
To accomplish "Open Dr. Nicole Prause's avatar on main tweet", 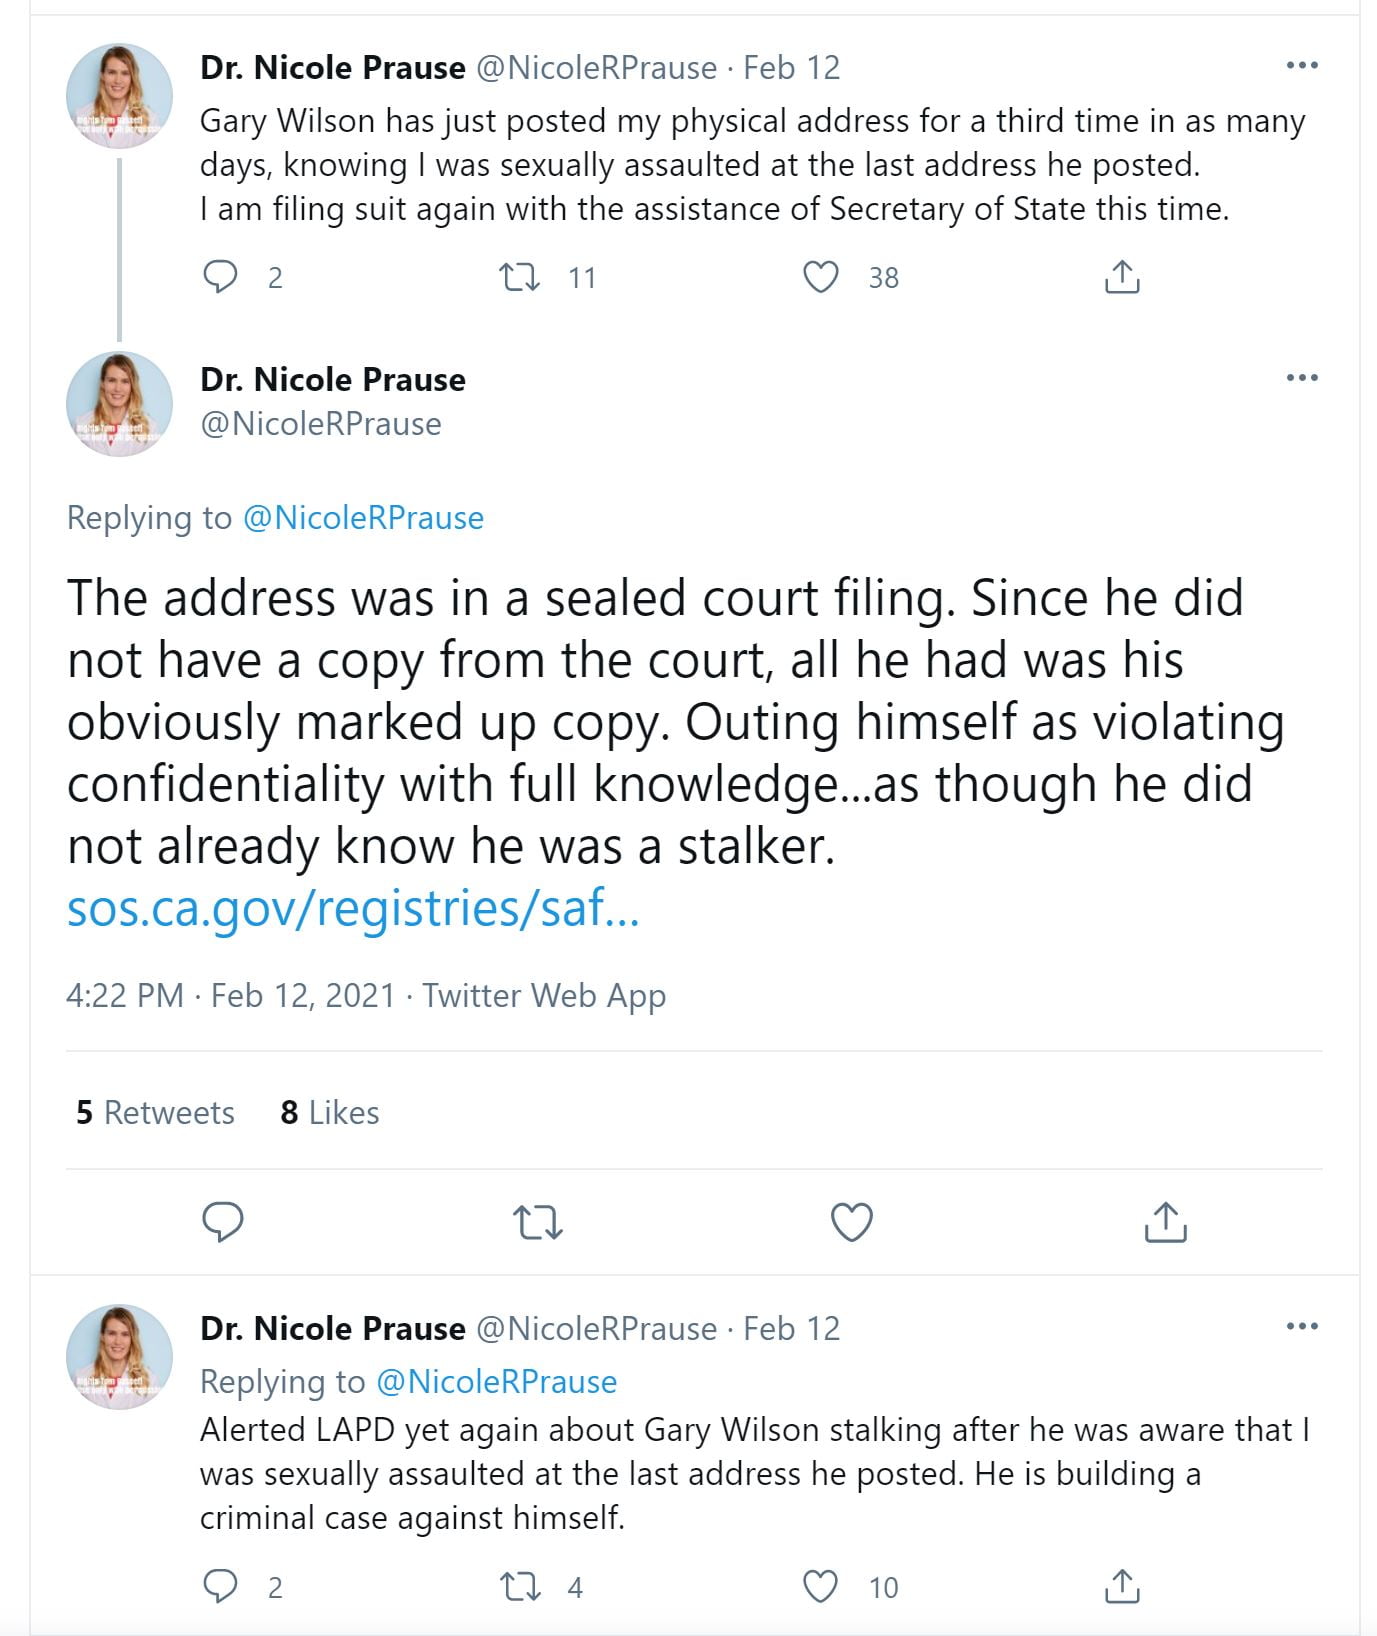I will coord(119,403).
